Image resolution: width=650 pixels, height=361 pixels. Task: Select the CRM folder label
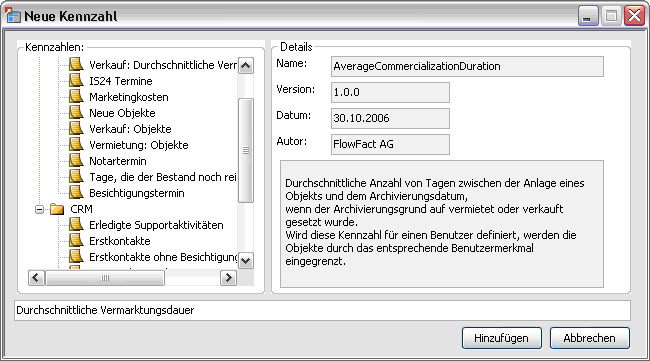pos(81,209)
